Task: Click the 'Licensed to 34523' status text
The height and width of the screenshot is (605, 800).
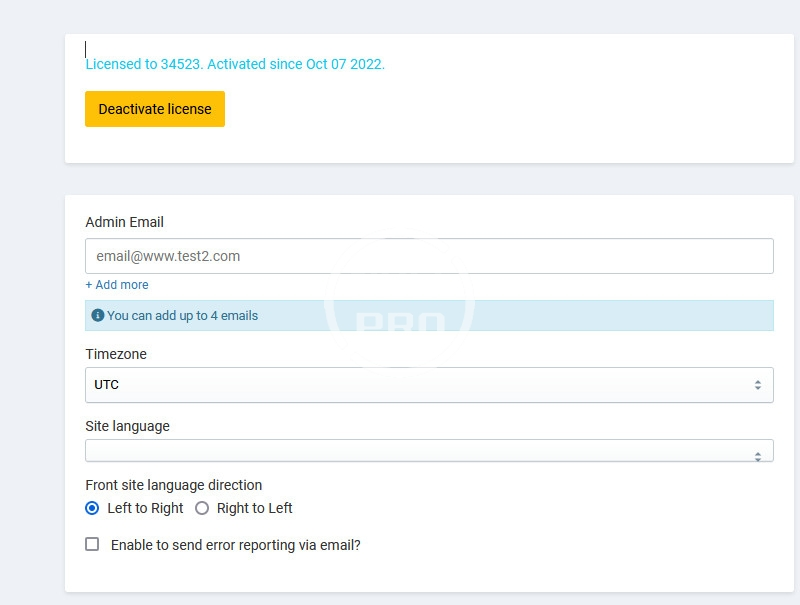Action: (235, 64)
